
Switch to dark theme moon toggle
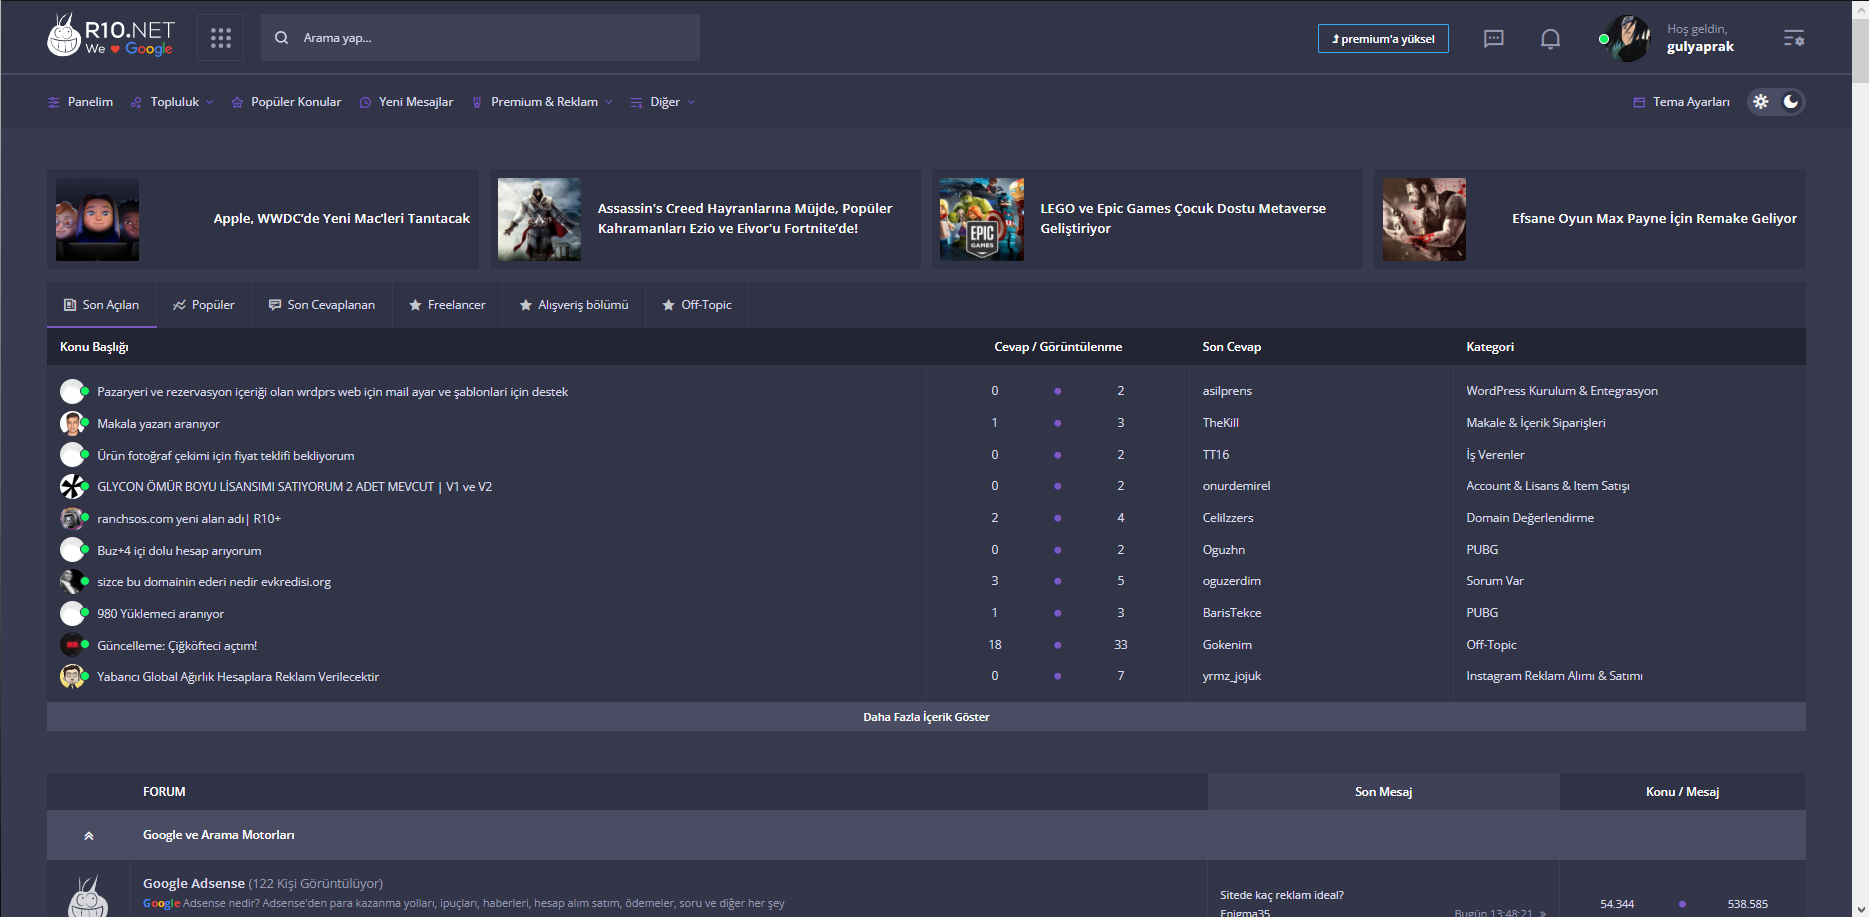click(1791, 102)
